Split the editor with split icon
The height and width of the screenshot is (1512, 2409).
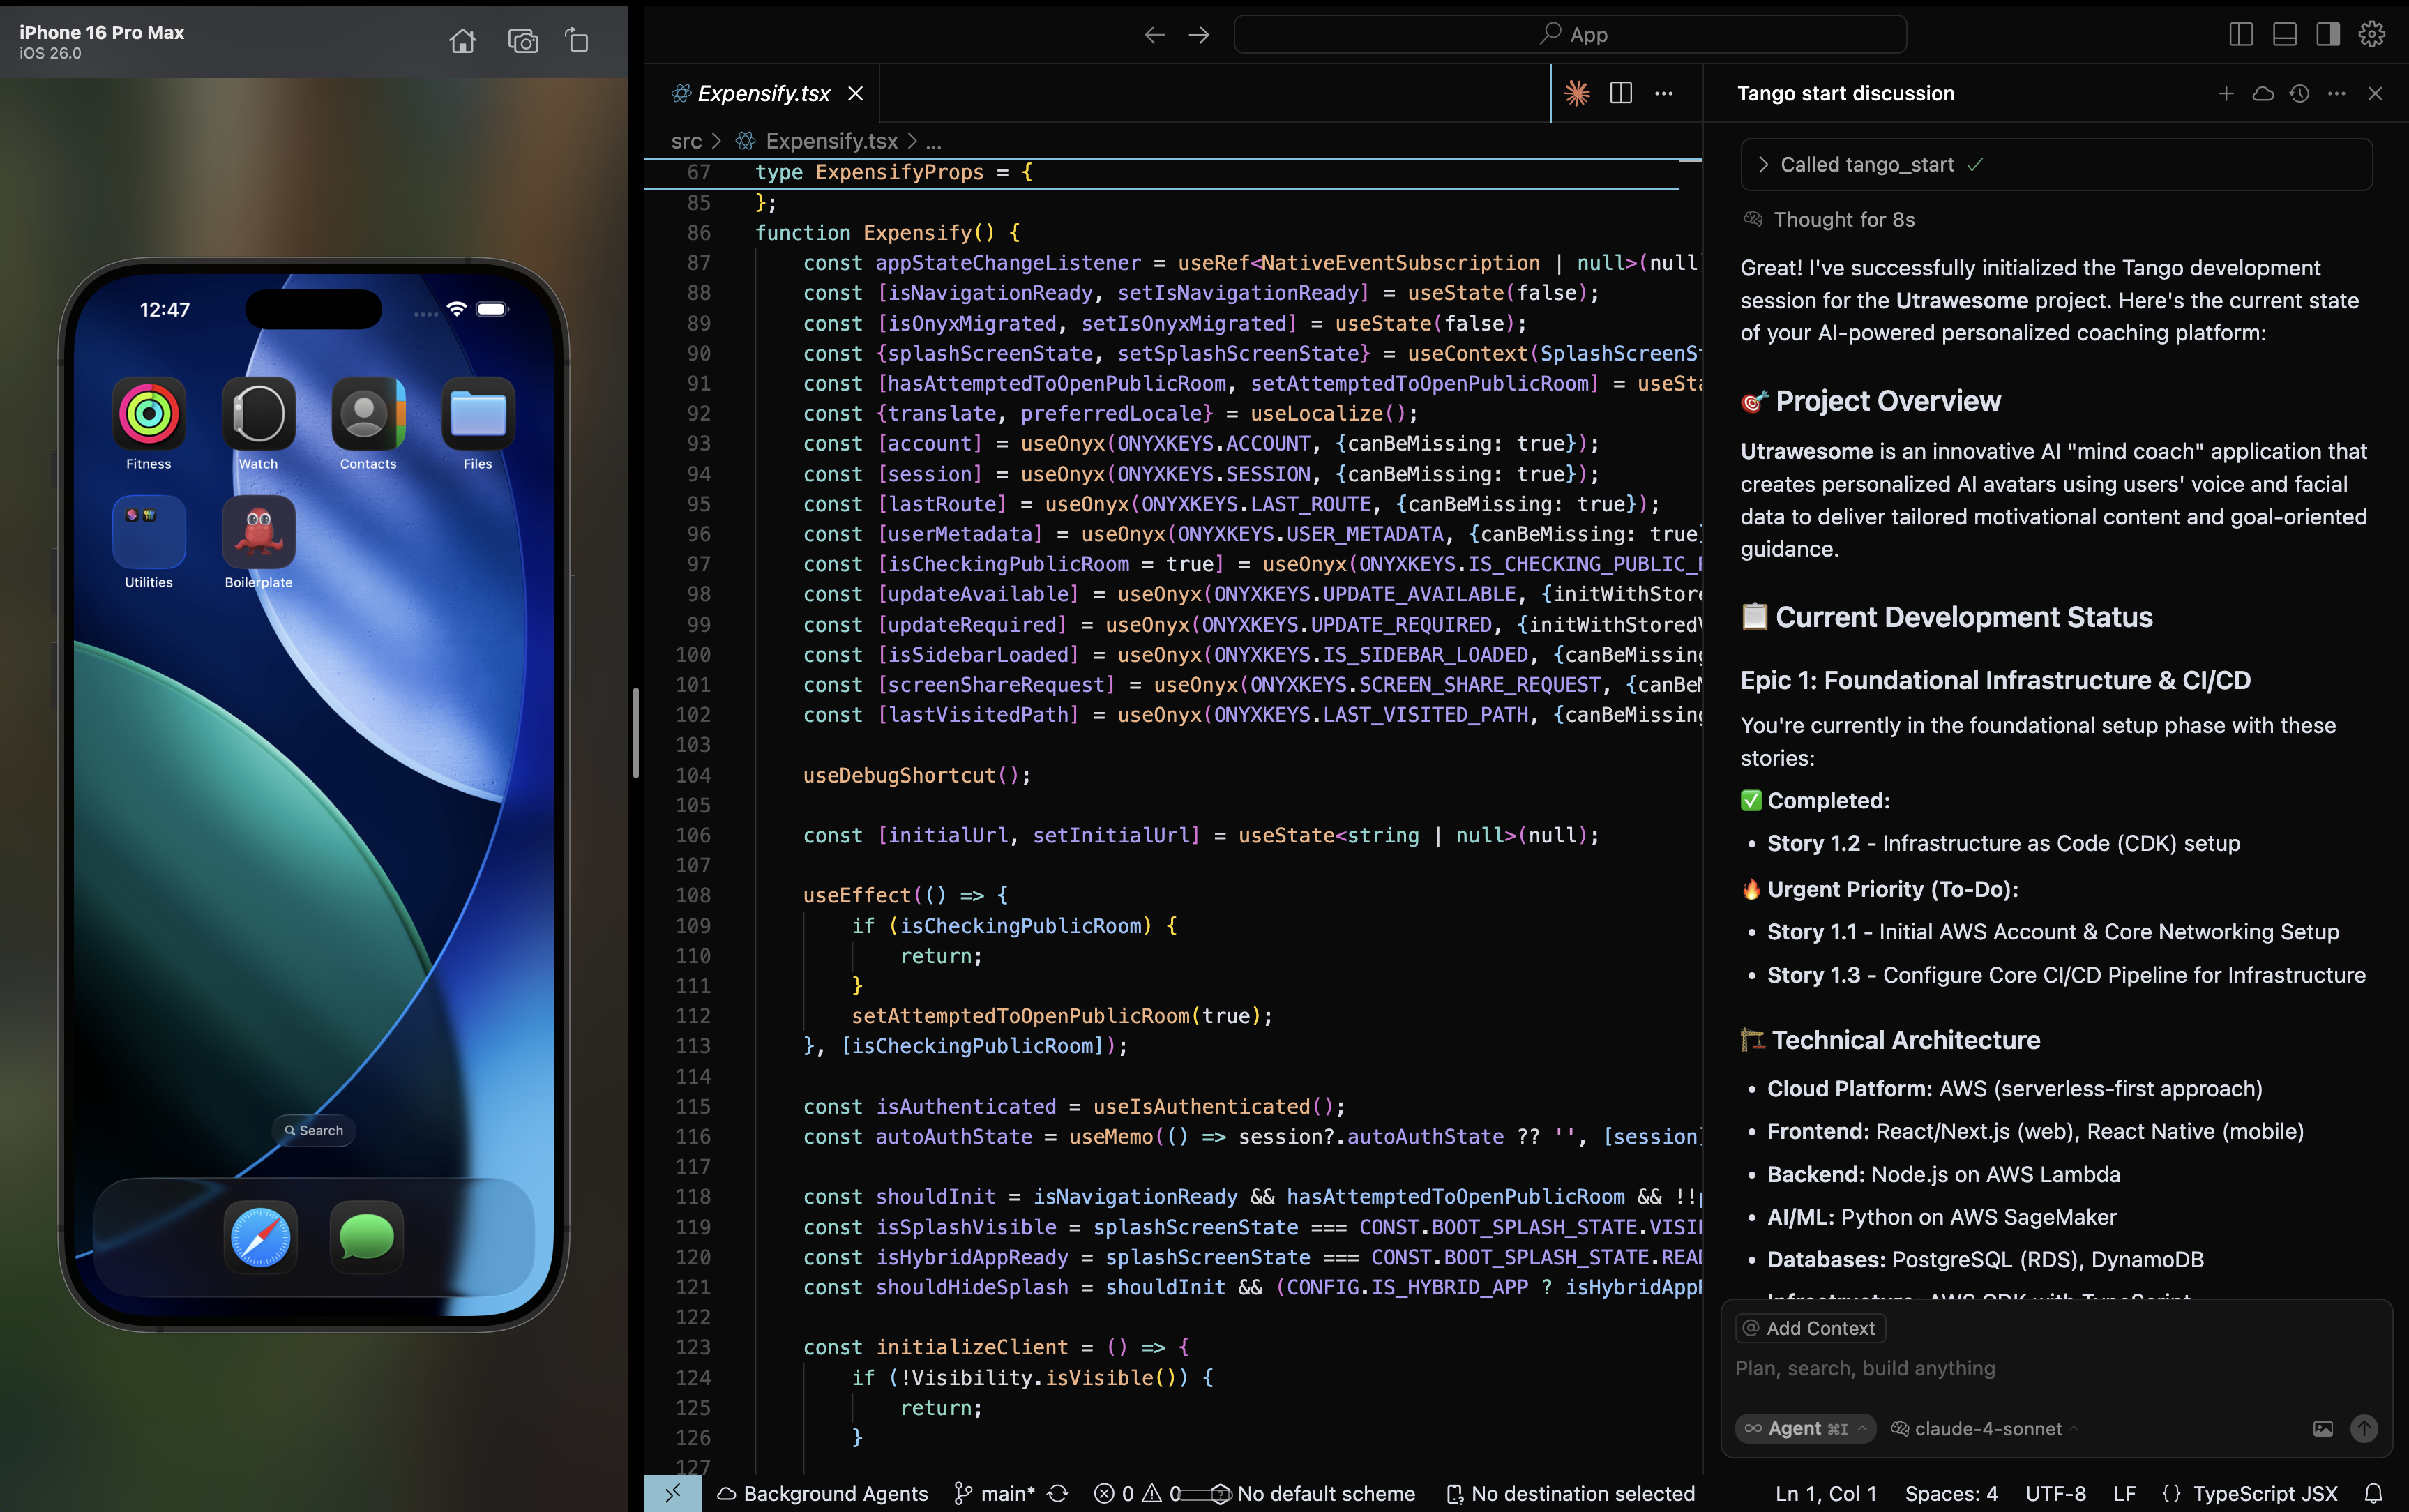pos(1621,93)
